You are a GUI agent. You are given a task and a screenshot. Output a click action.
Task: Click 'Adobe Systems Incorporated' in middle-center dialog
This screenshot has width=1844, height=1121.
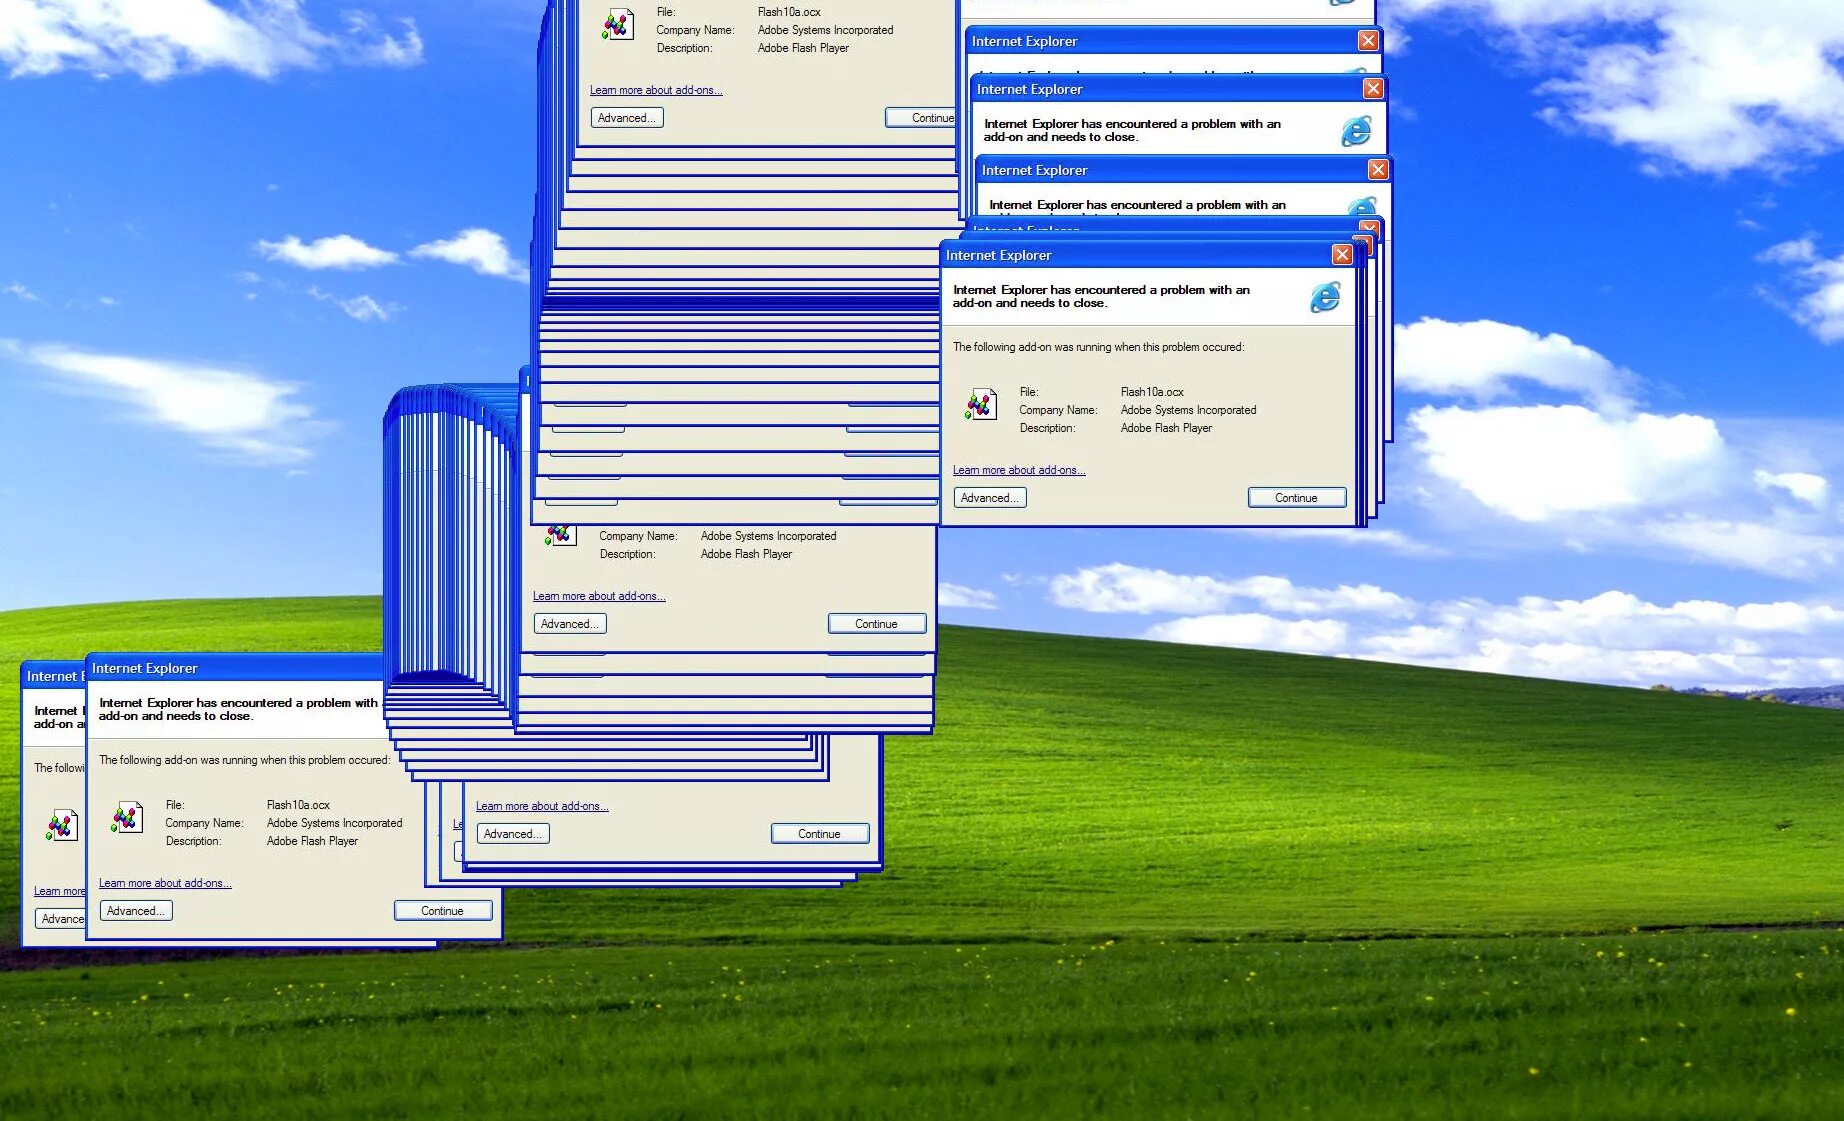[x=768, y=536]
